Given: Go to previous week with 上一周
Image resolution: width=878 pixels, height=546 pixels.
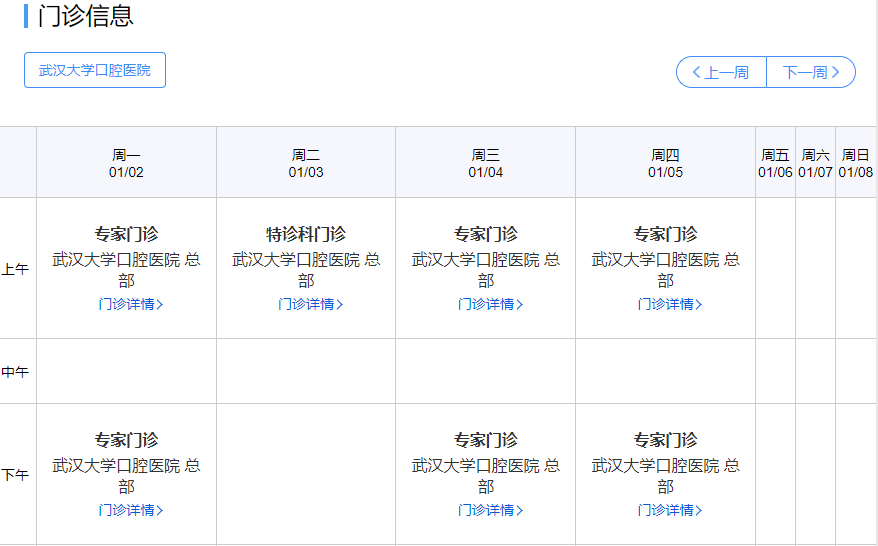Looking at the screenshot, I should (x=721, y=72).
